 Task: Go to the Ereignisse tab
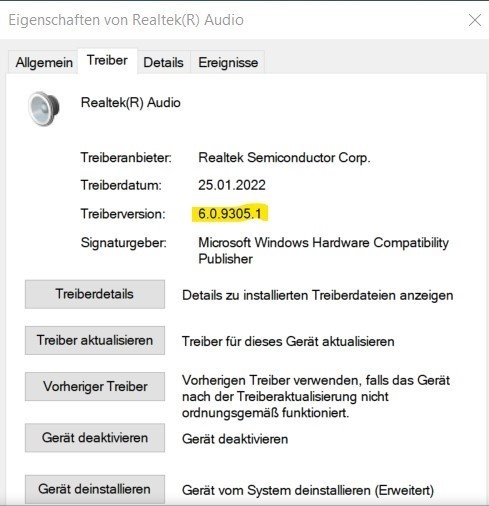228,62
